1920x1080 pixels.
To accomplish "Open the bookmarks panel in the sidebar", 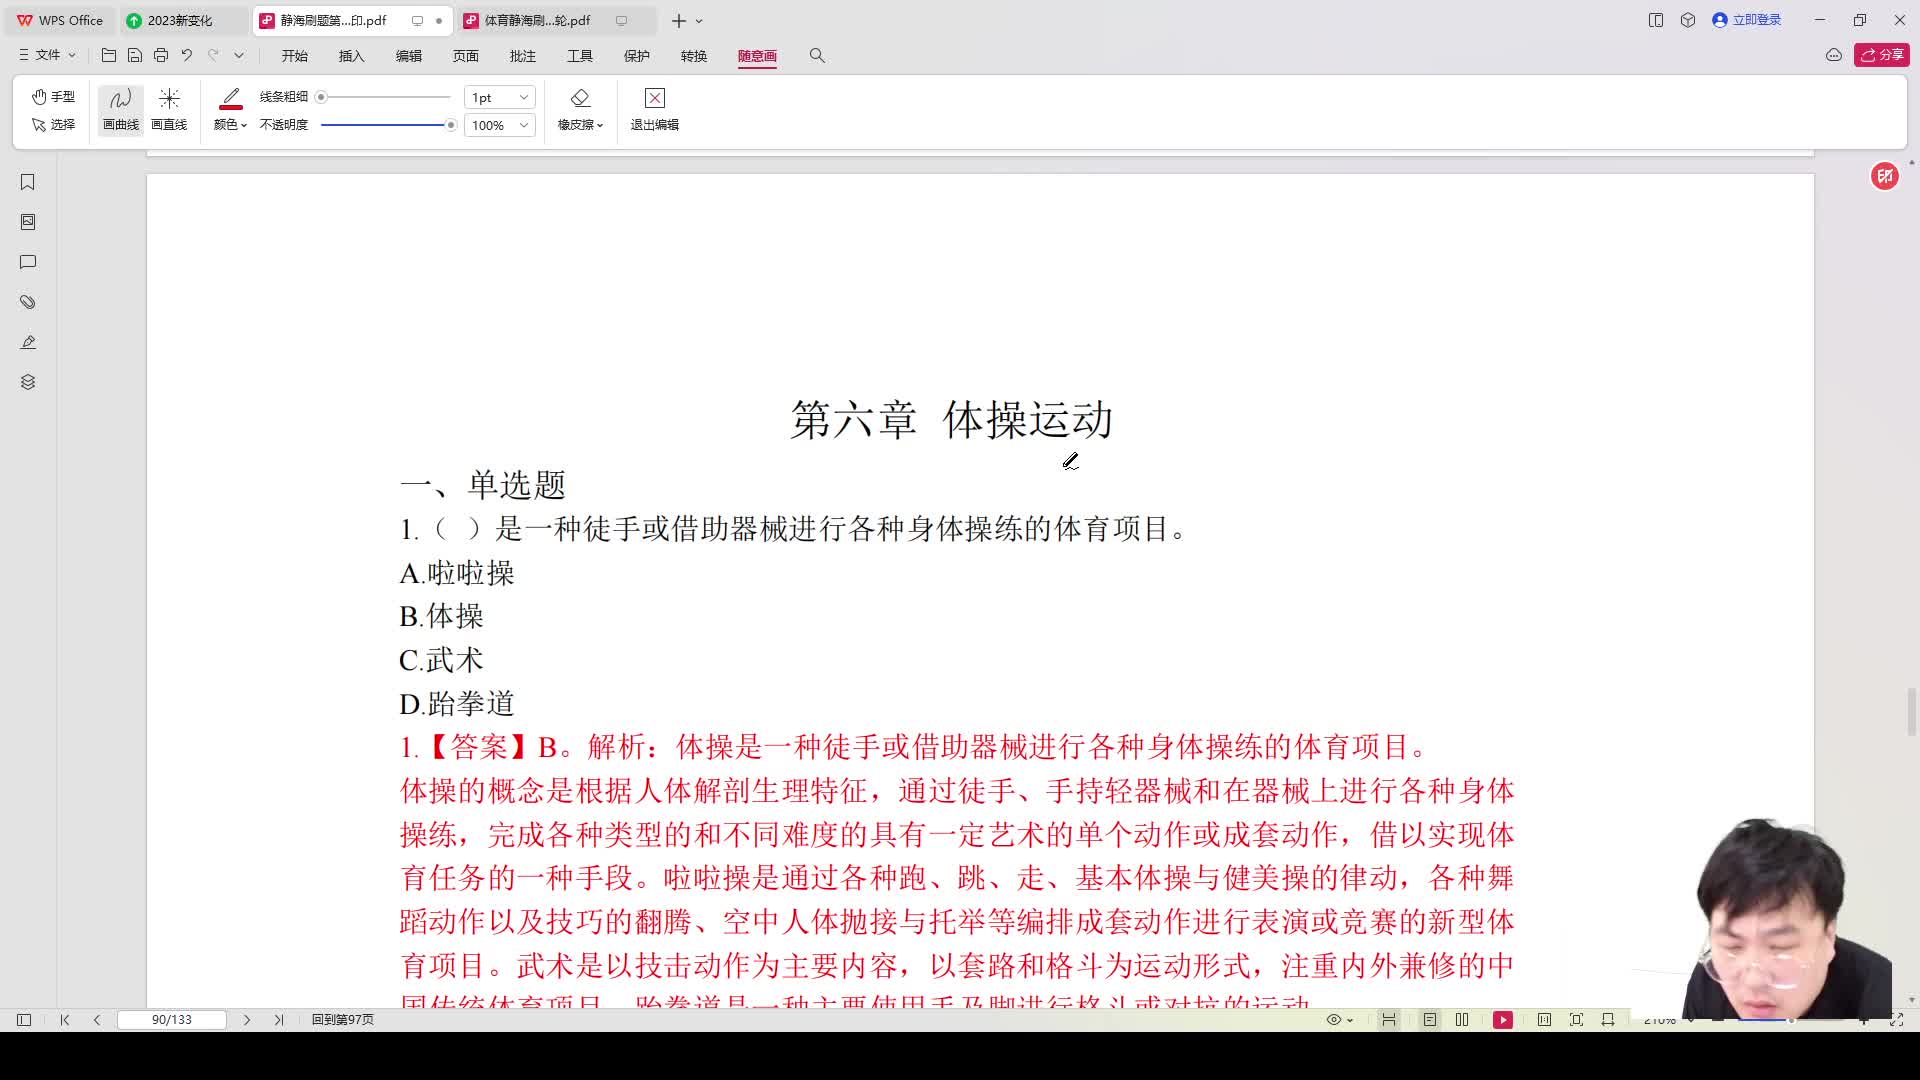I will (x=27, y=182).
